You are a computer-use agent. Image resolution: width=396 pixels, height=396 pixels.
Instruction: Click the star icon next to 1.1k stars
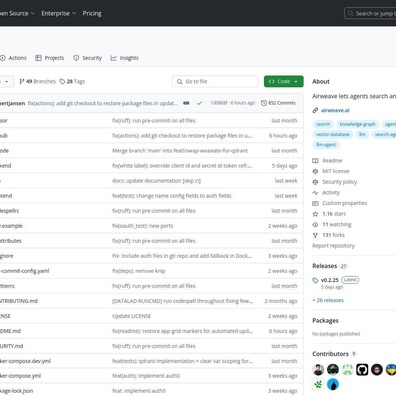pos(315,214)
